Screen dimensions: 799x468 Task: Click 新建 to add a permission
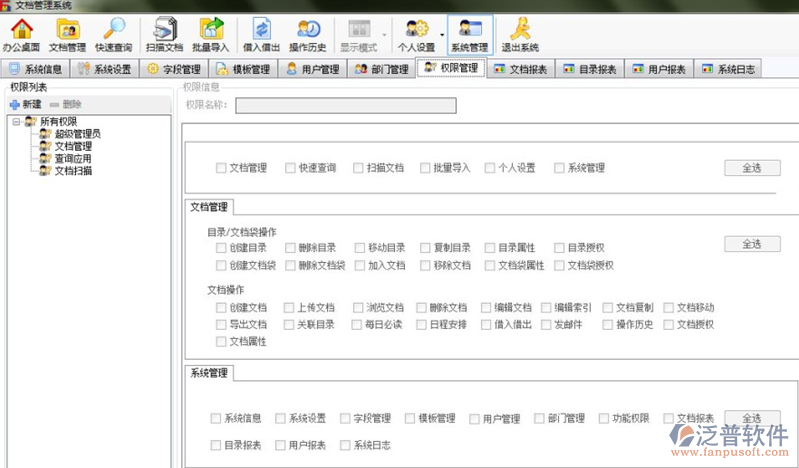[x=26, y=104]
